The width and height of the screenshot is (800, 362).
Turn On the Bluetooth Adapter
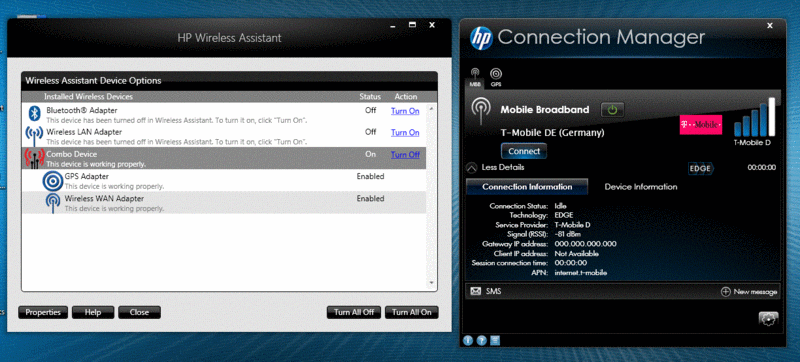pyautogui.click(x=405, y=111)
